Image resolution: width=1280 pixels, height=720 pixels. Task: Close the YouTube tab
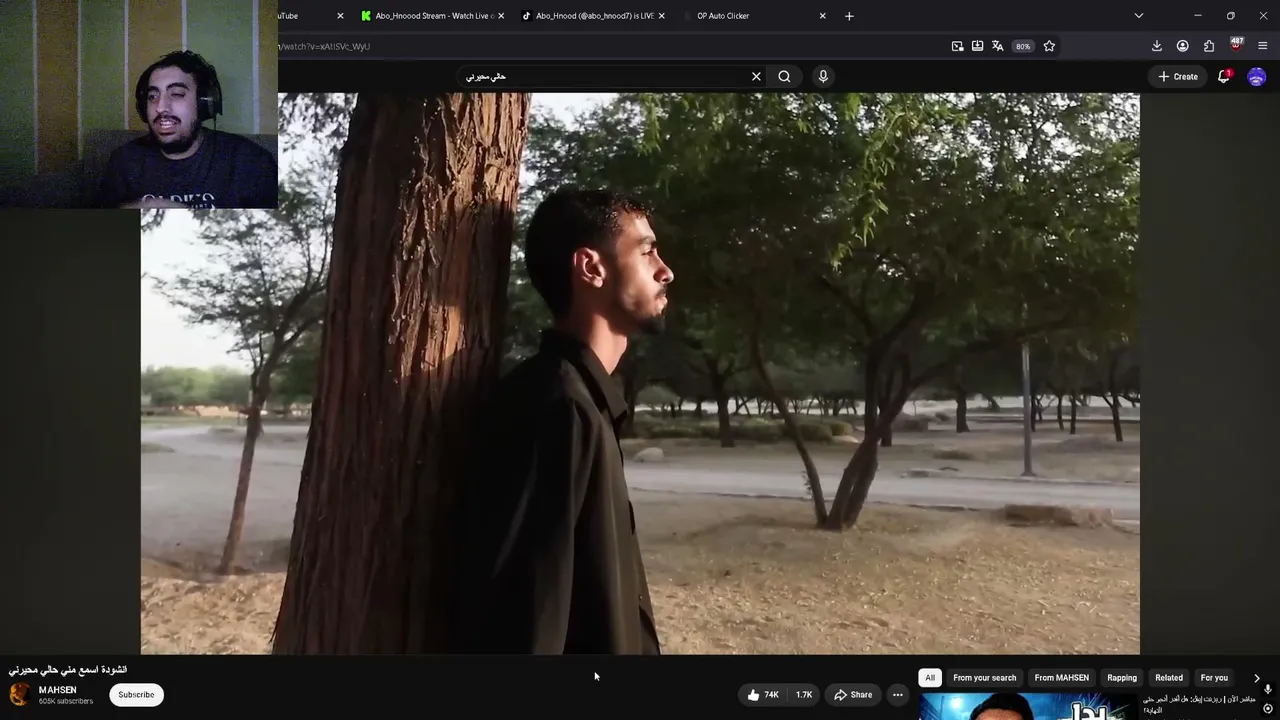(340, 16)
